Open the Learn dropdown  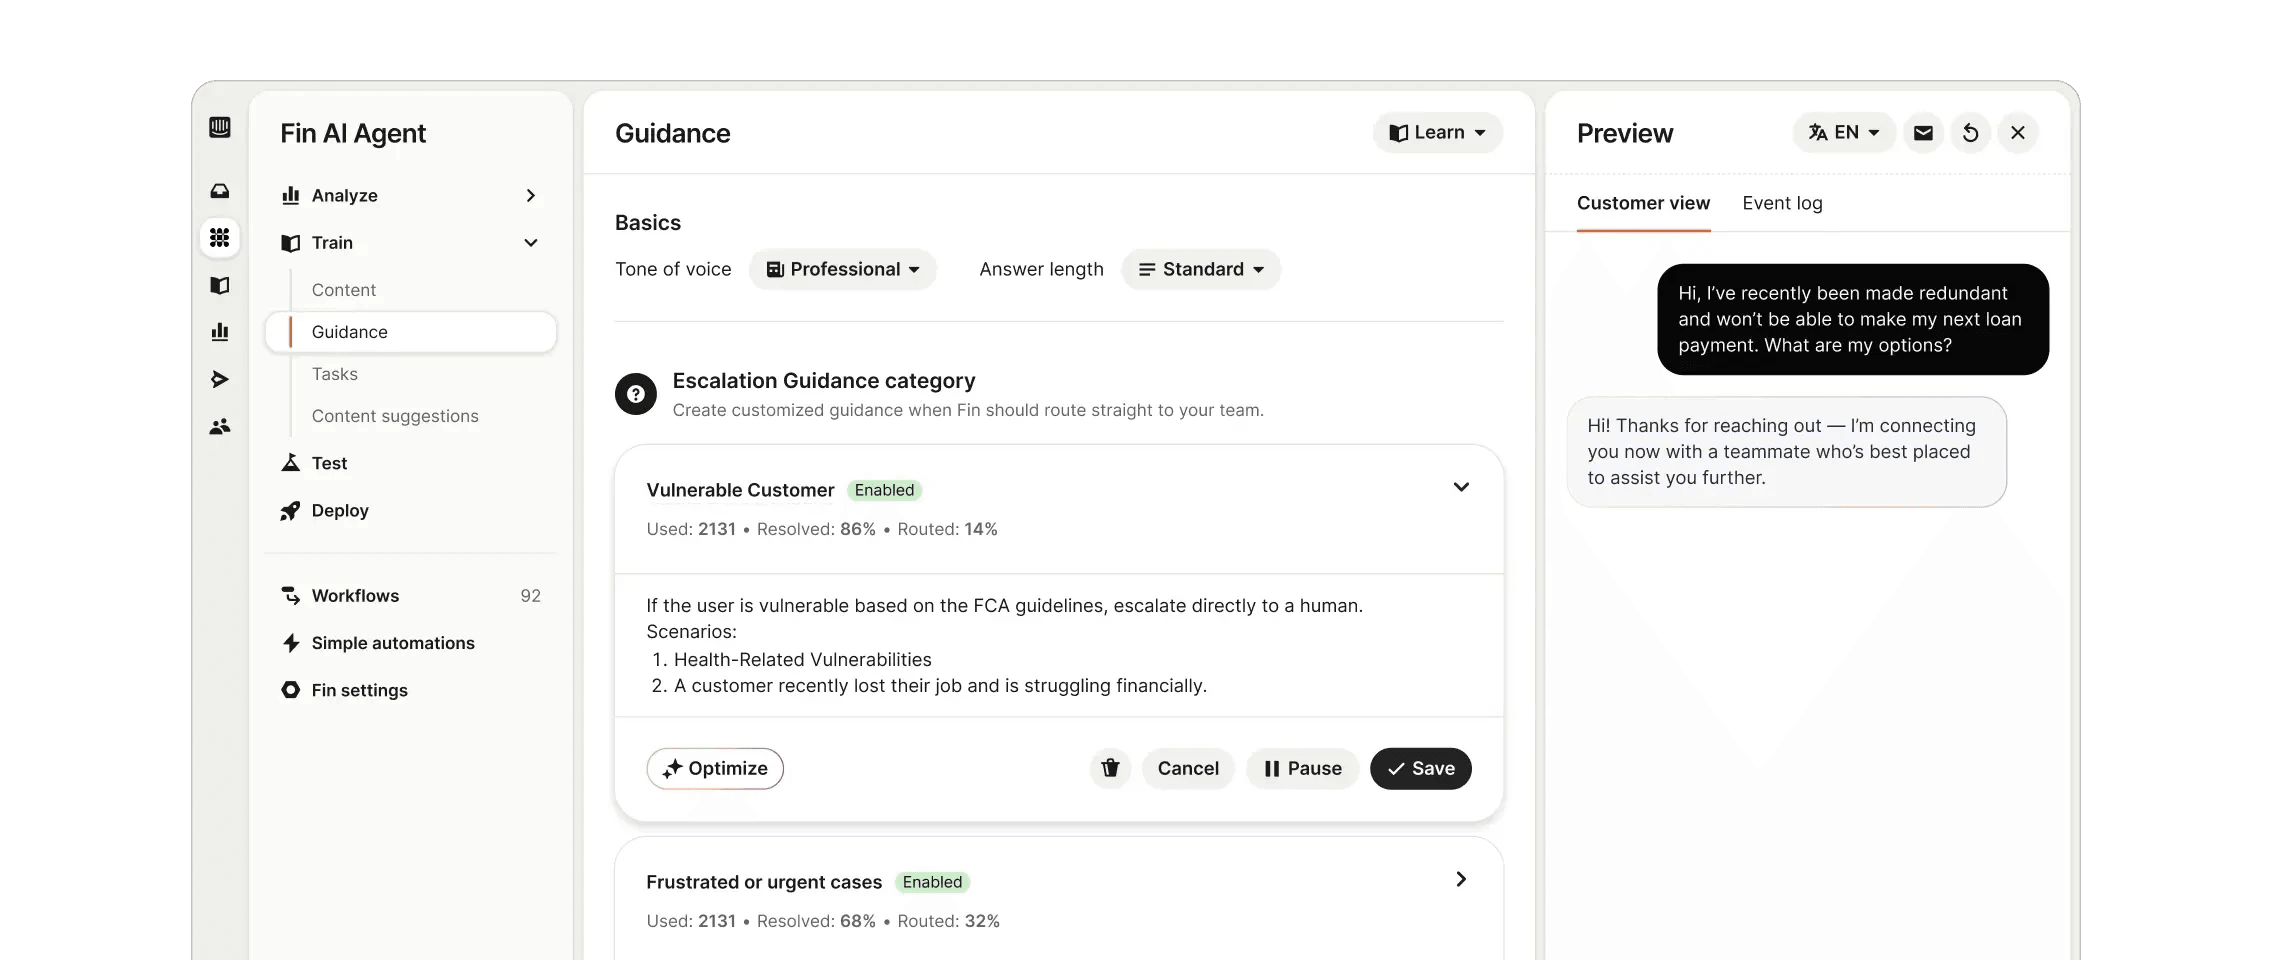coord(1437,133)
